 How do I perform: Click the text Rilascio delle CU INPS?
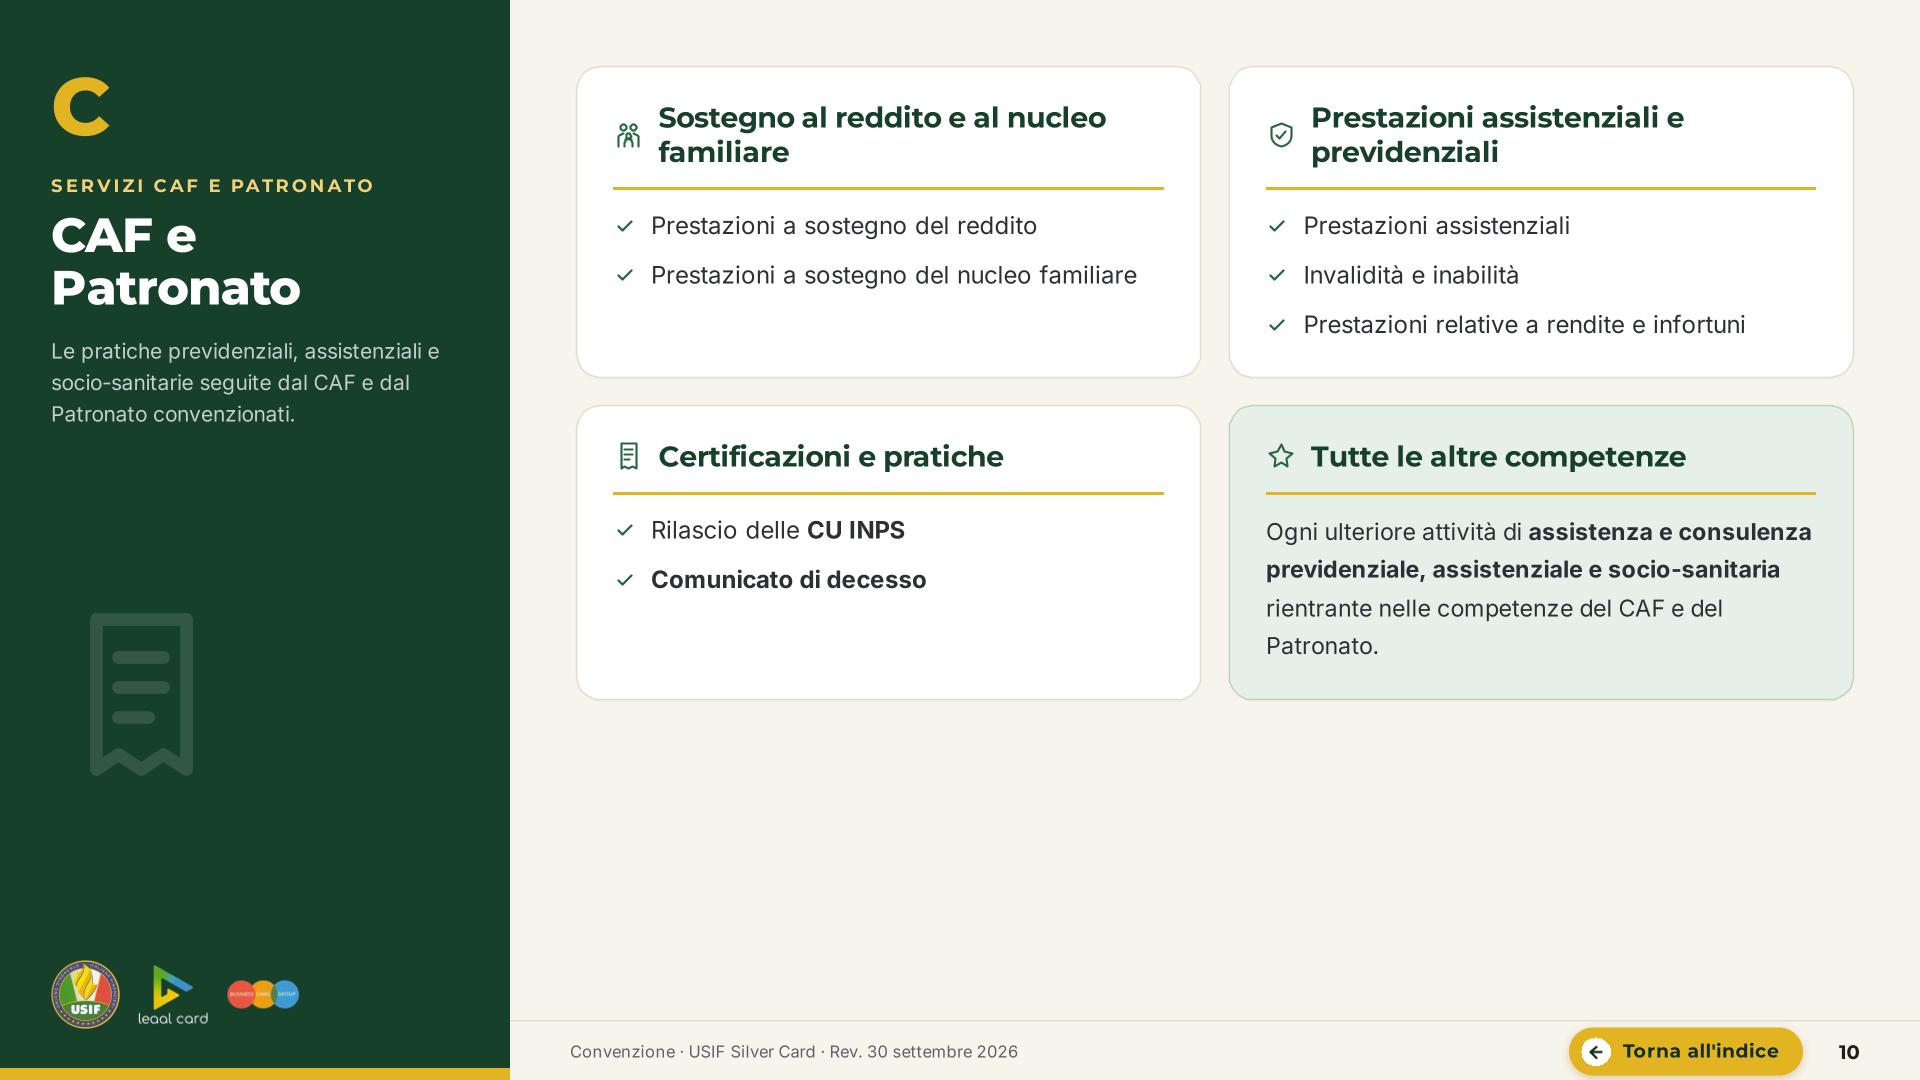click(778, 530)
